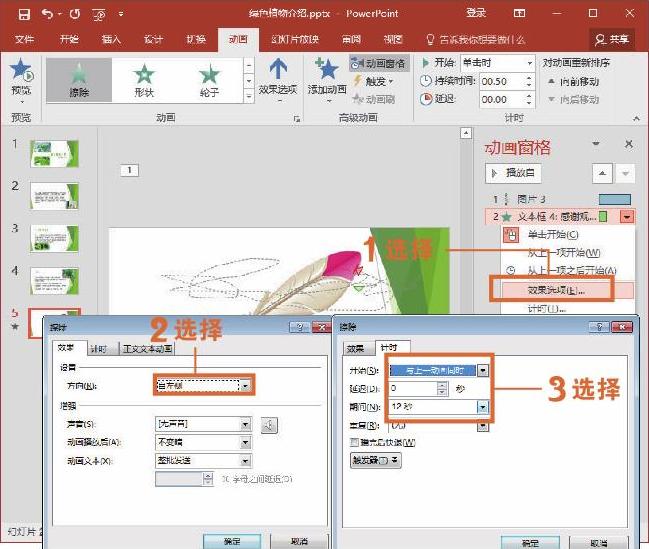Viewport: 649px width, 549px height.
Task: Click the 动画刷 animation painter icon
Action: pyautogui.click(x=374, y=99)
